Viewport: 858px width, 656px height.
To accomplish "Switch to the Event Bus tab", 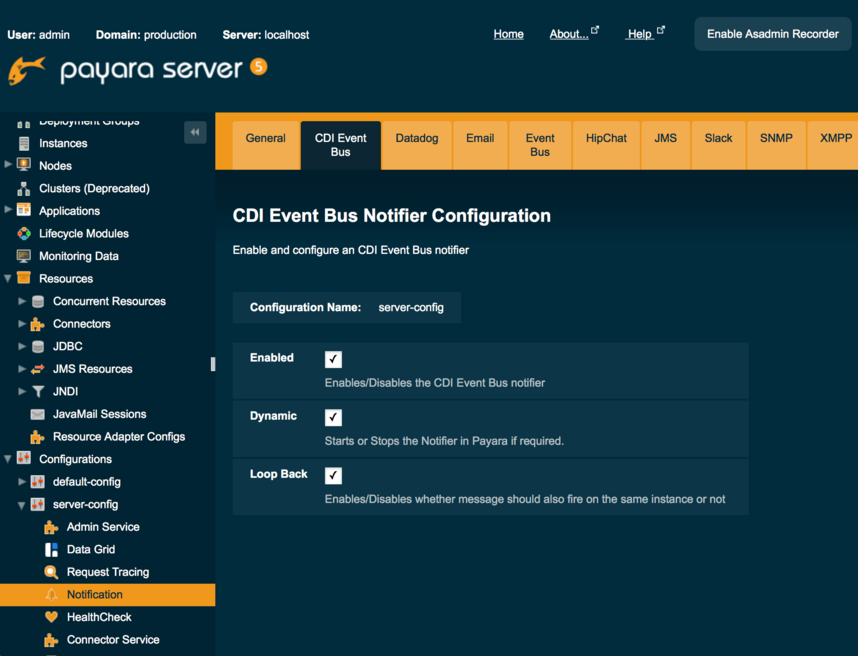I will click(x=540, y=145).
